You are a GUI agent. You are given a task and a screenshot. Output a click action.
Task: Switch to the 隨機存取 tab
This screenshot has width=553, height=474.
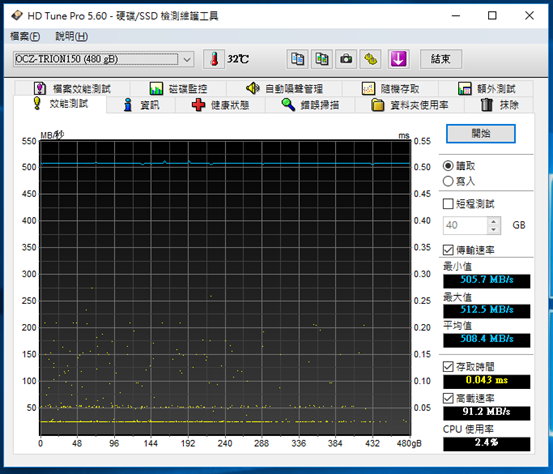390,88
